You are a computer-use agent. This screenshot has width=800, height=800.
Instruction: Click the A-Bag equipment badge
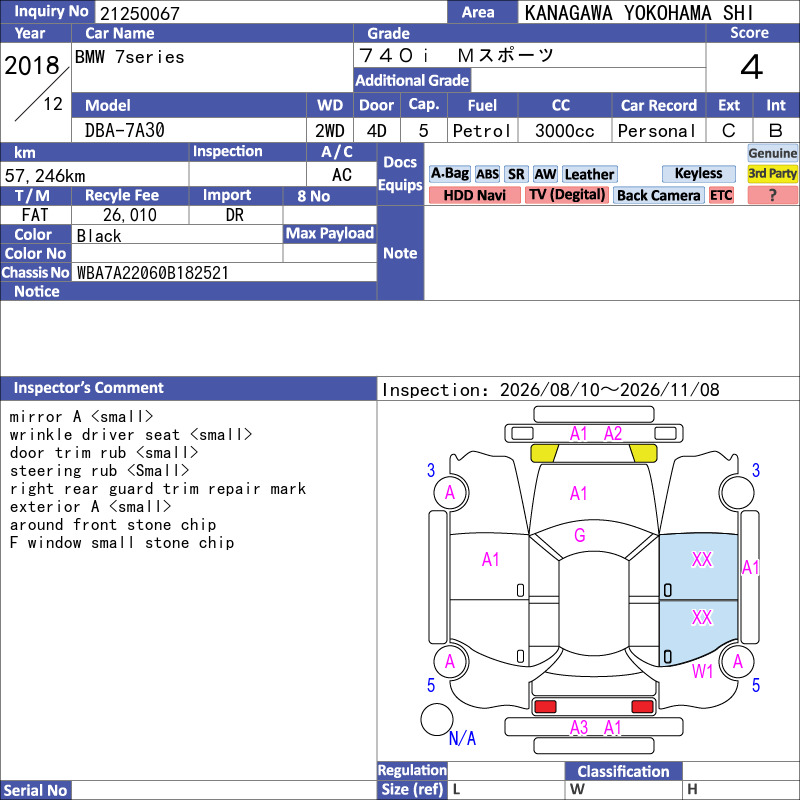tap(449, 174)
